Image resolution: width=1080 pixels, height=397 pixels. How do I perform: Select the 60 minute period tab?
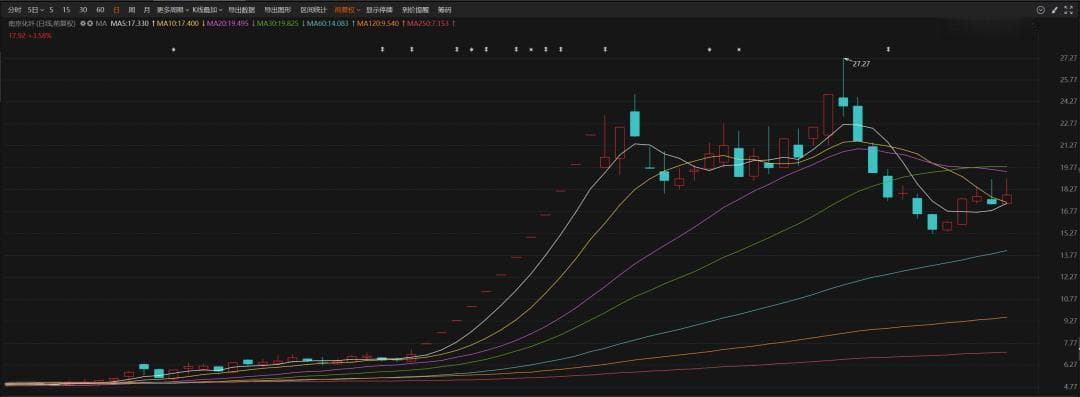tap(101, 10)
